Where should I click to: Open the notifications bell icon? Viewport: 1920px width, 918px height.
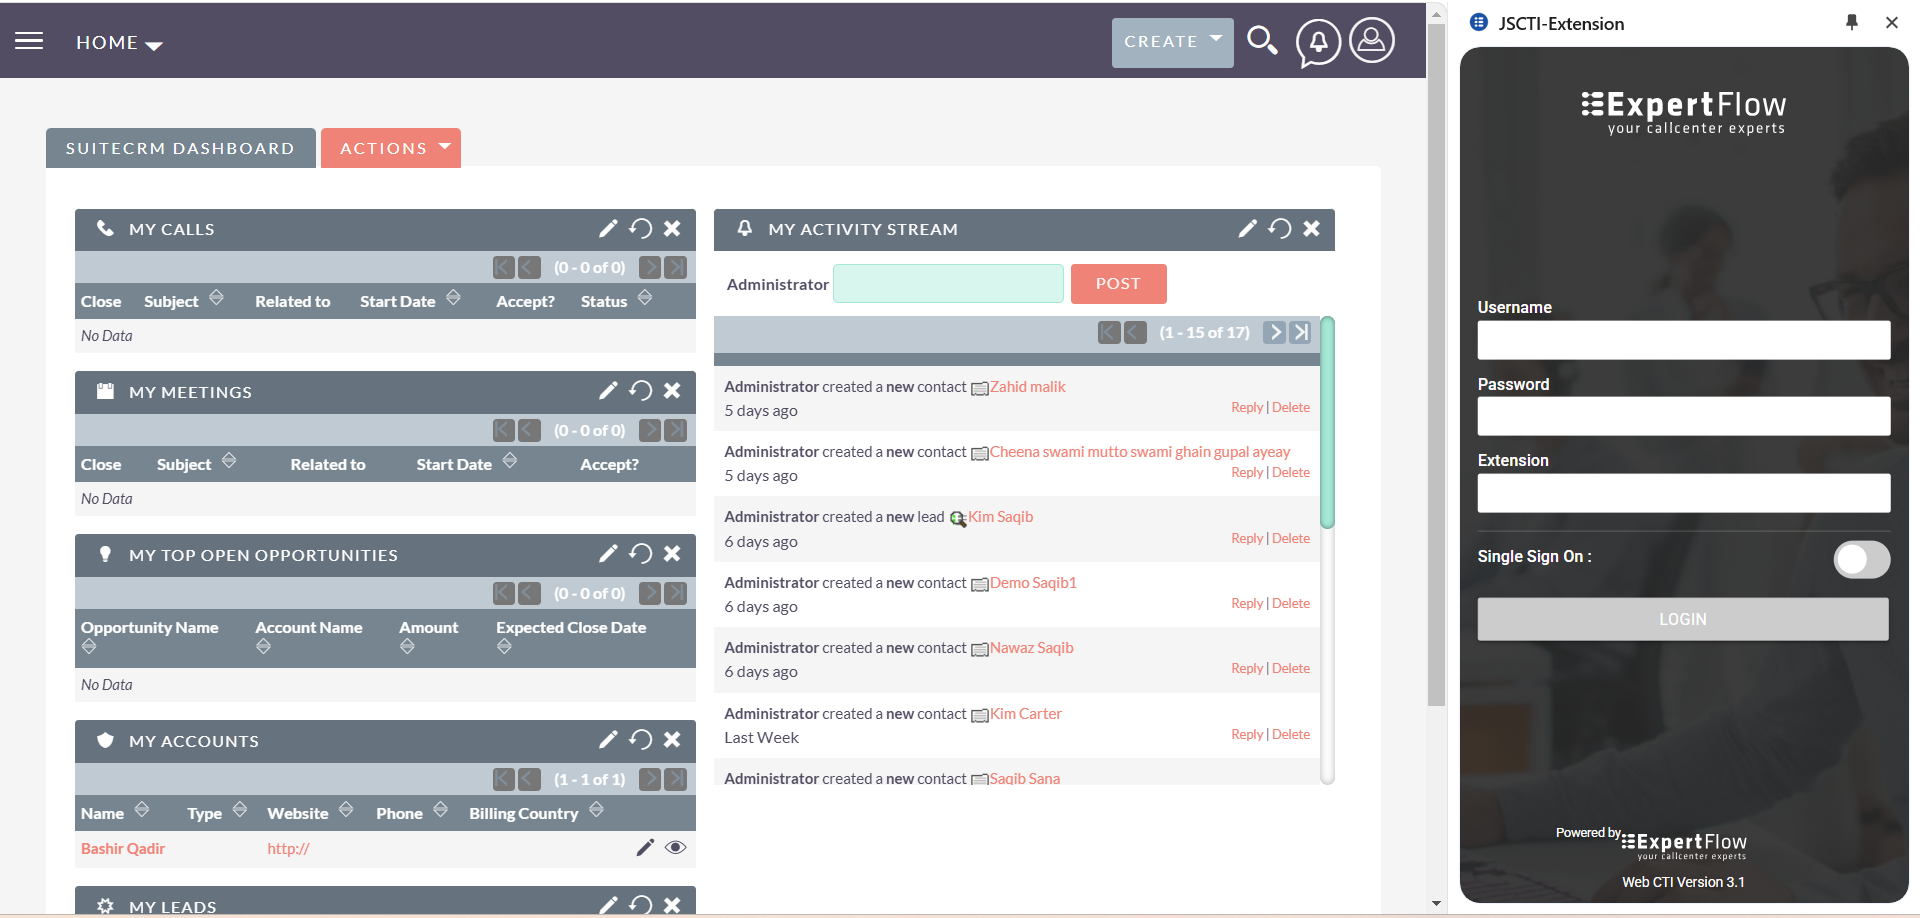pyautogui.click(x=1318, y=42)
